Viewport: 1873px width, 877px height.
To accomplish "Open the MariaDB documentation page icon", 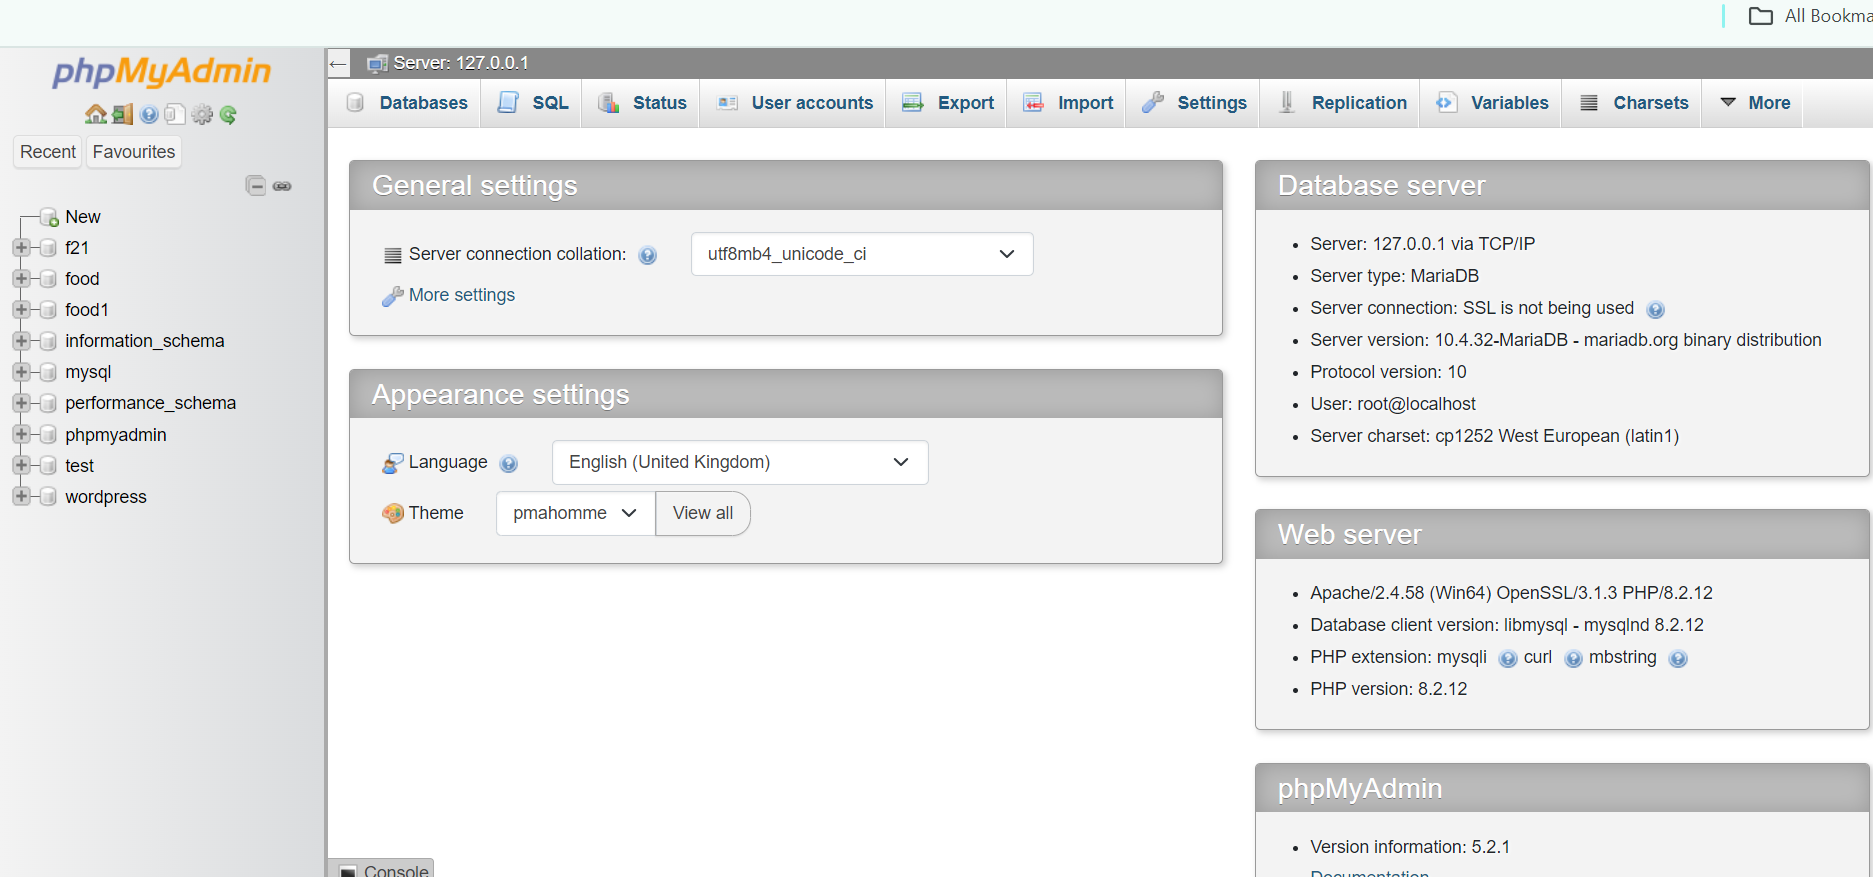I will click(175, 114).
